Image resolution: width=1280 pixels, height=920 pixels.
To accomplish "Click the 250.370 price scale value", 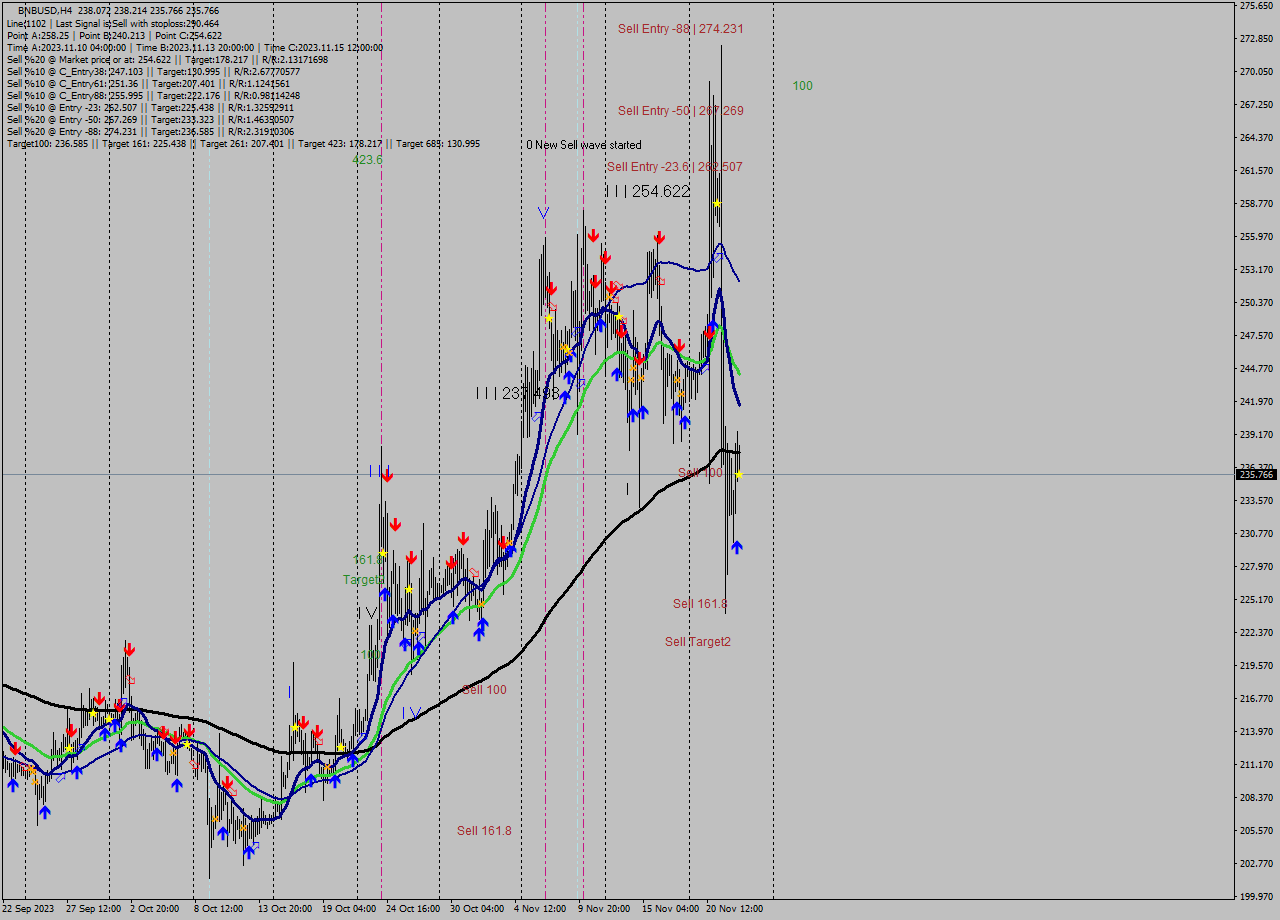I will coord(1256,303).
